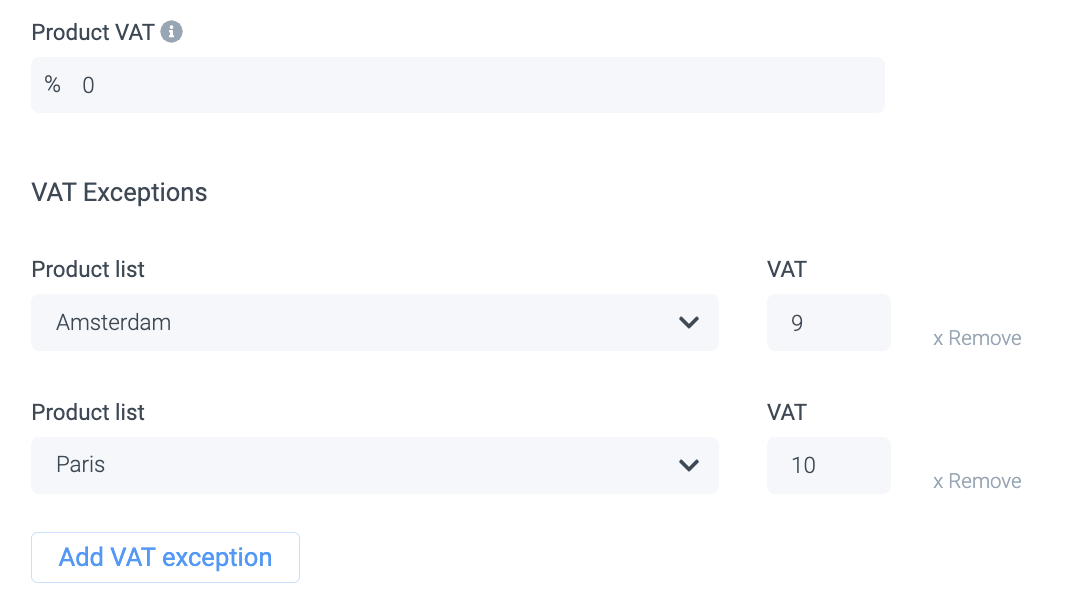Click the VAT label above the 9 field
This screenshot has width=1074, height=592.
tap(786, 270)
